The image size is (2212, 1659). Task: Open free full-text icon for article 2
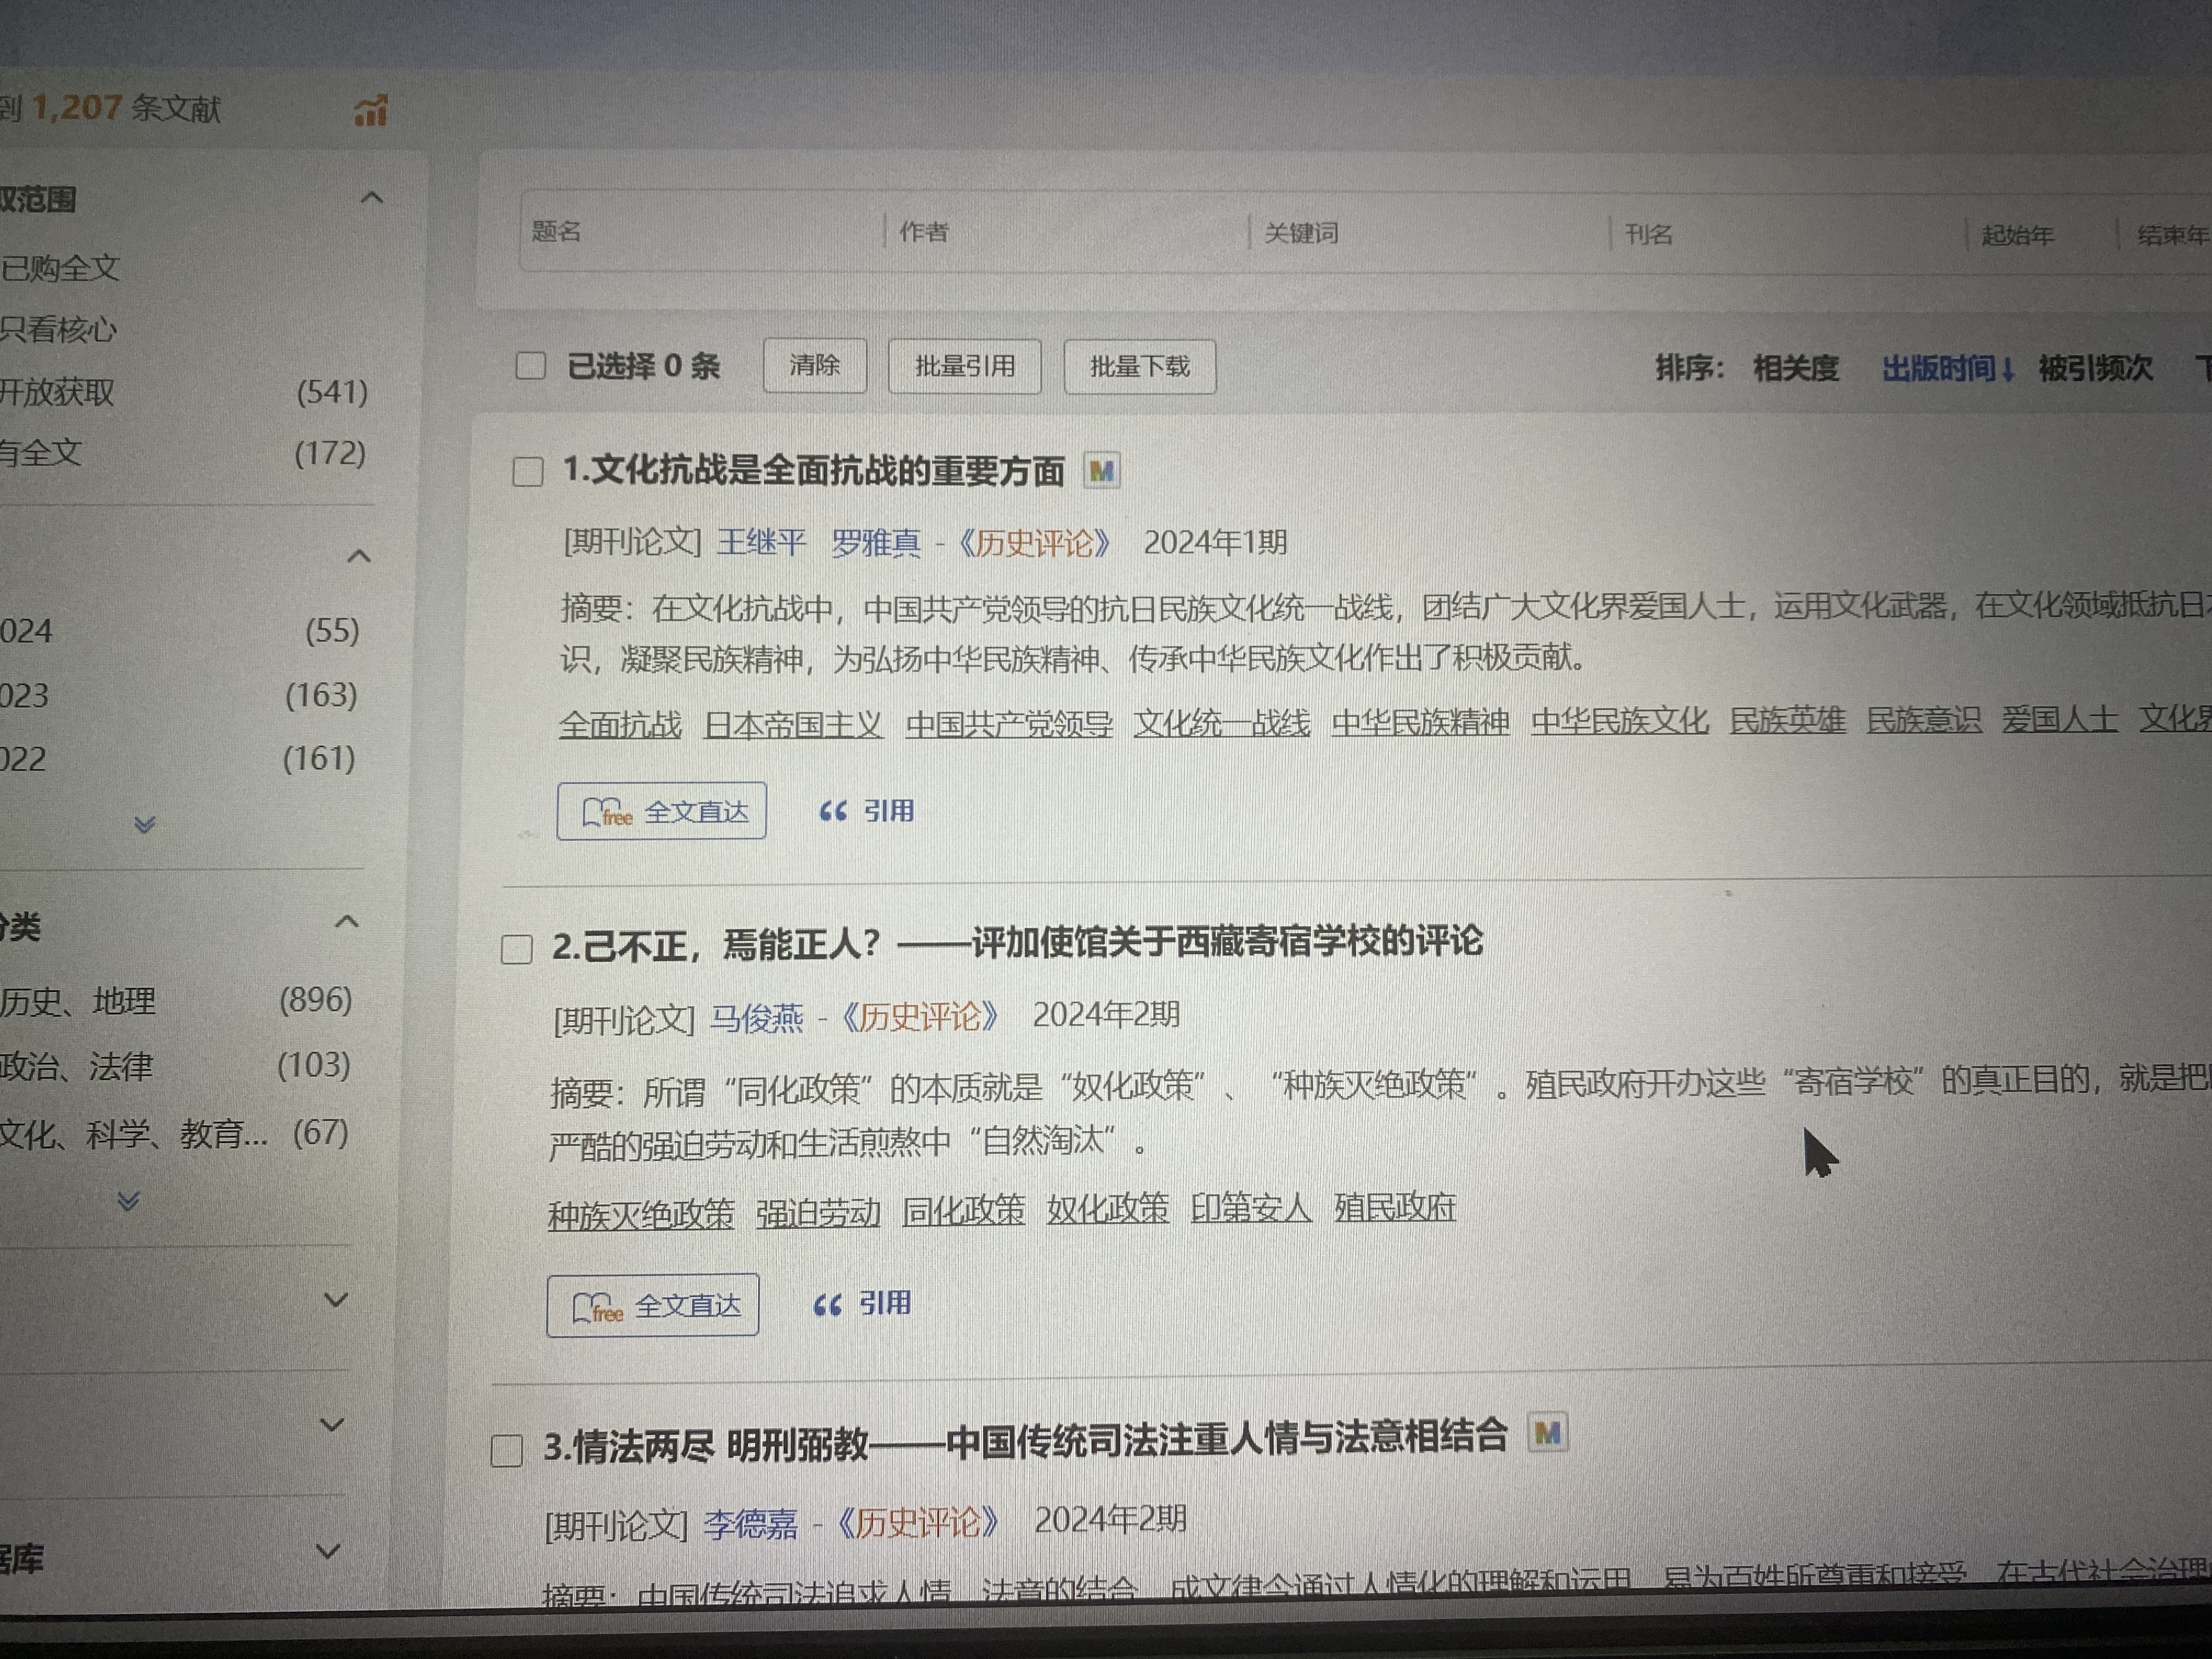(597, 1307)
